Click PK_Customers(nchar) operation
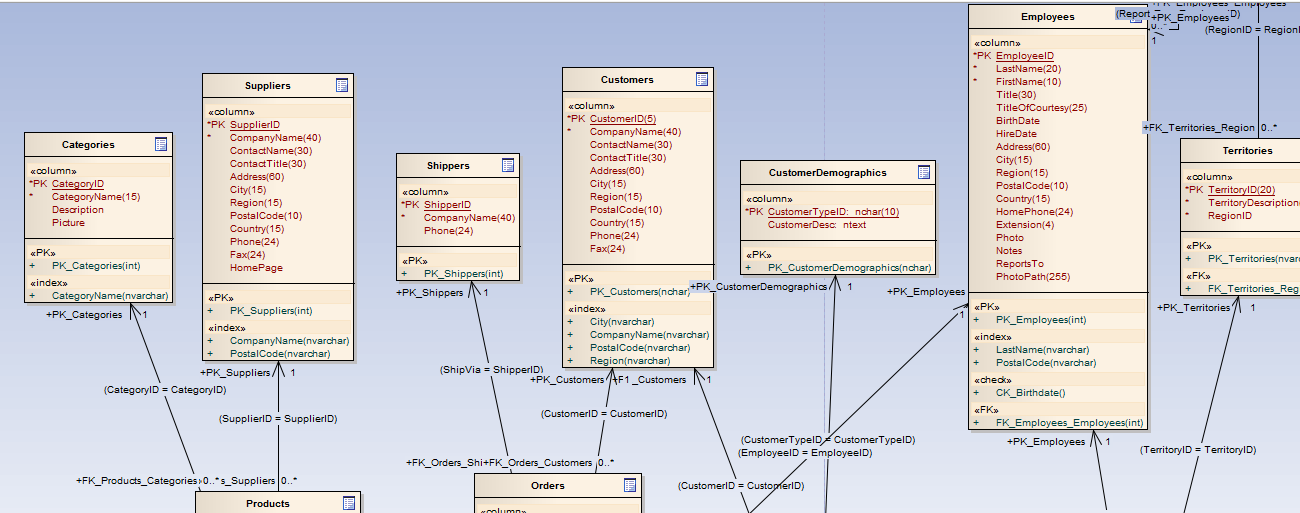 pyautogui.click(x=640, y=292)
